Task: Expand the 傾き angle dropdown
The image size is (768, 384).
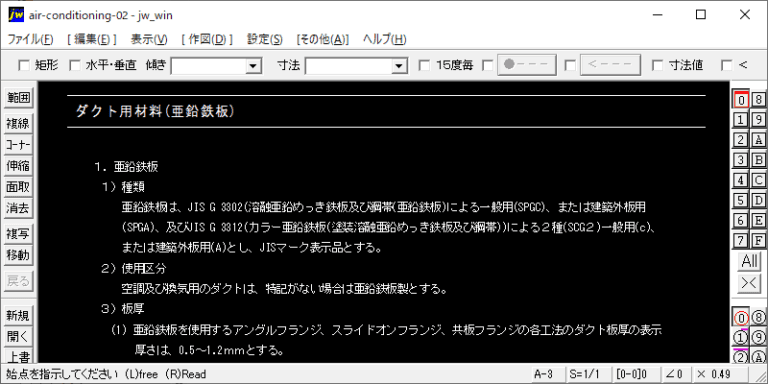Action: tap(254, 66)
